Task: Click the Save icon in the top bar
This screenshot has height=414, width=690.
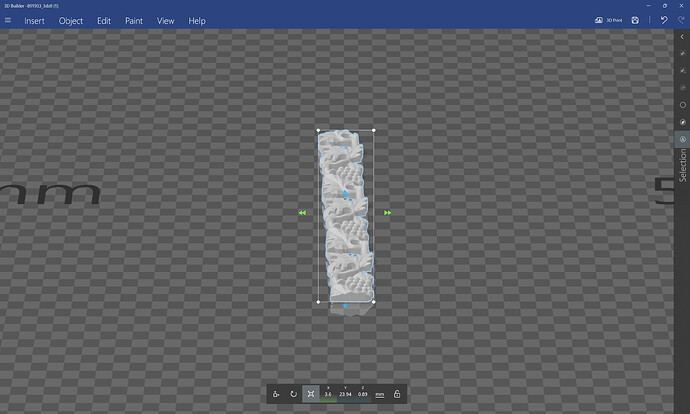Action: [635, 20]
